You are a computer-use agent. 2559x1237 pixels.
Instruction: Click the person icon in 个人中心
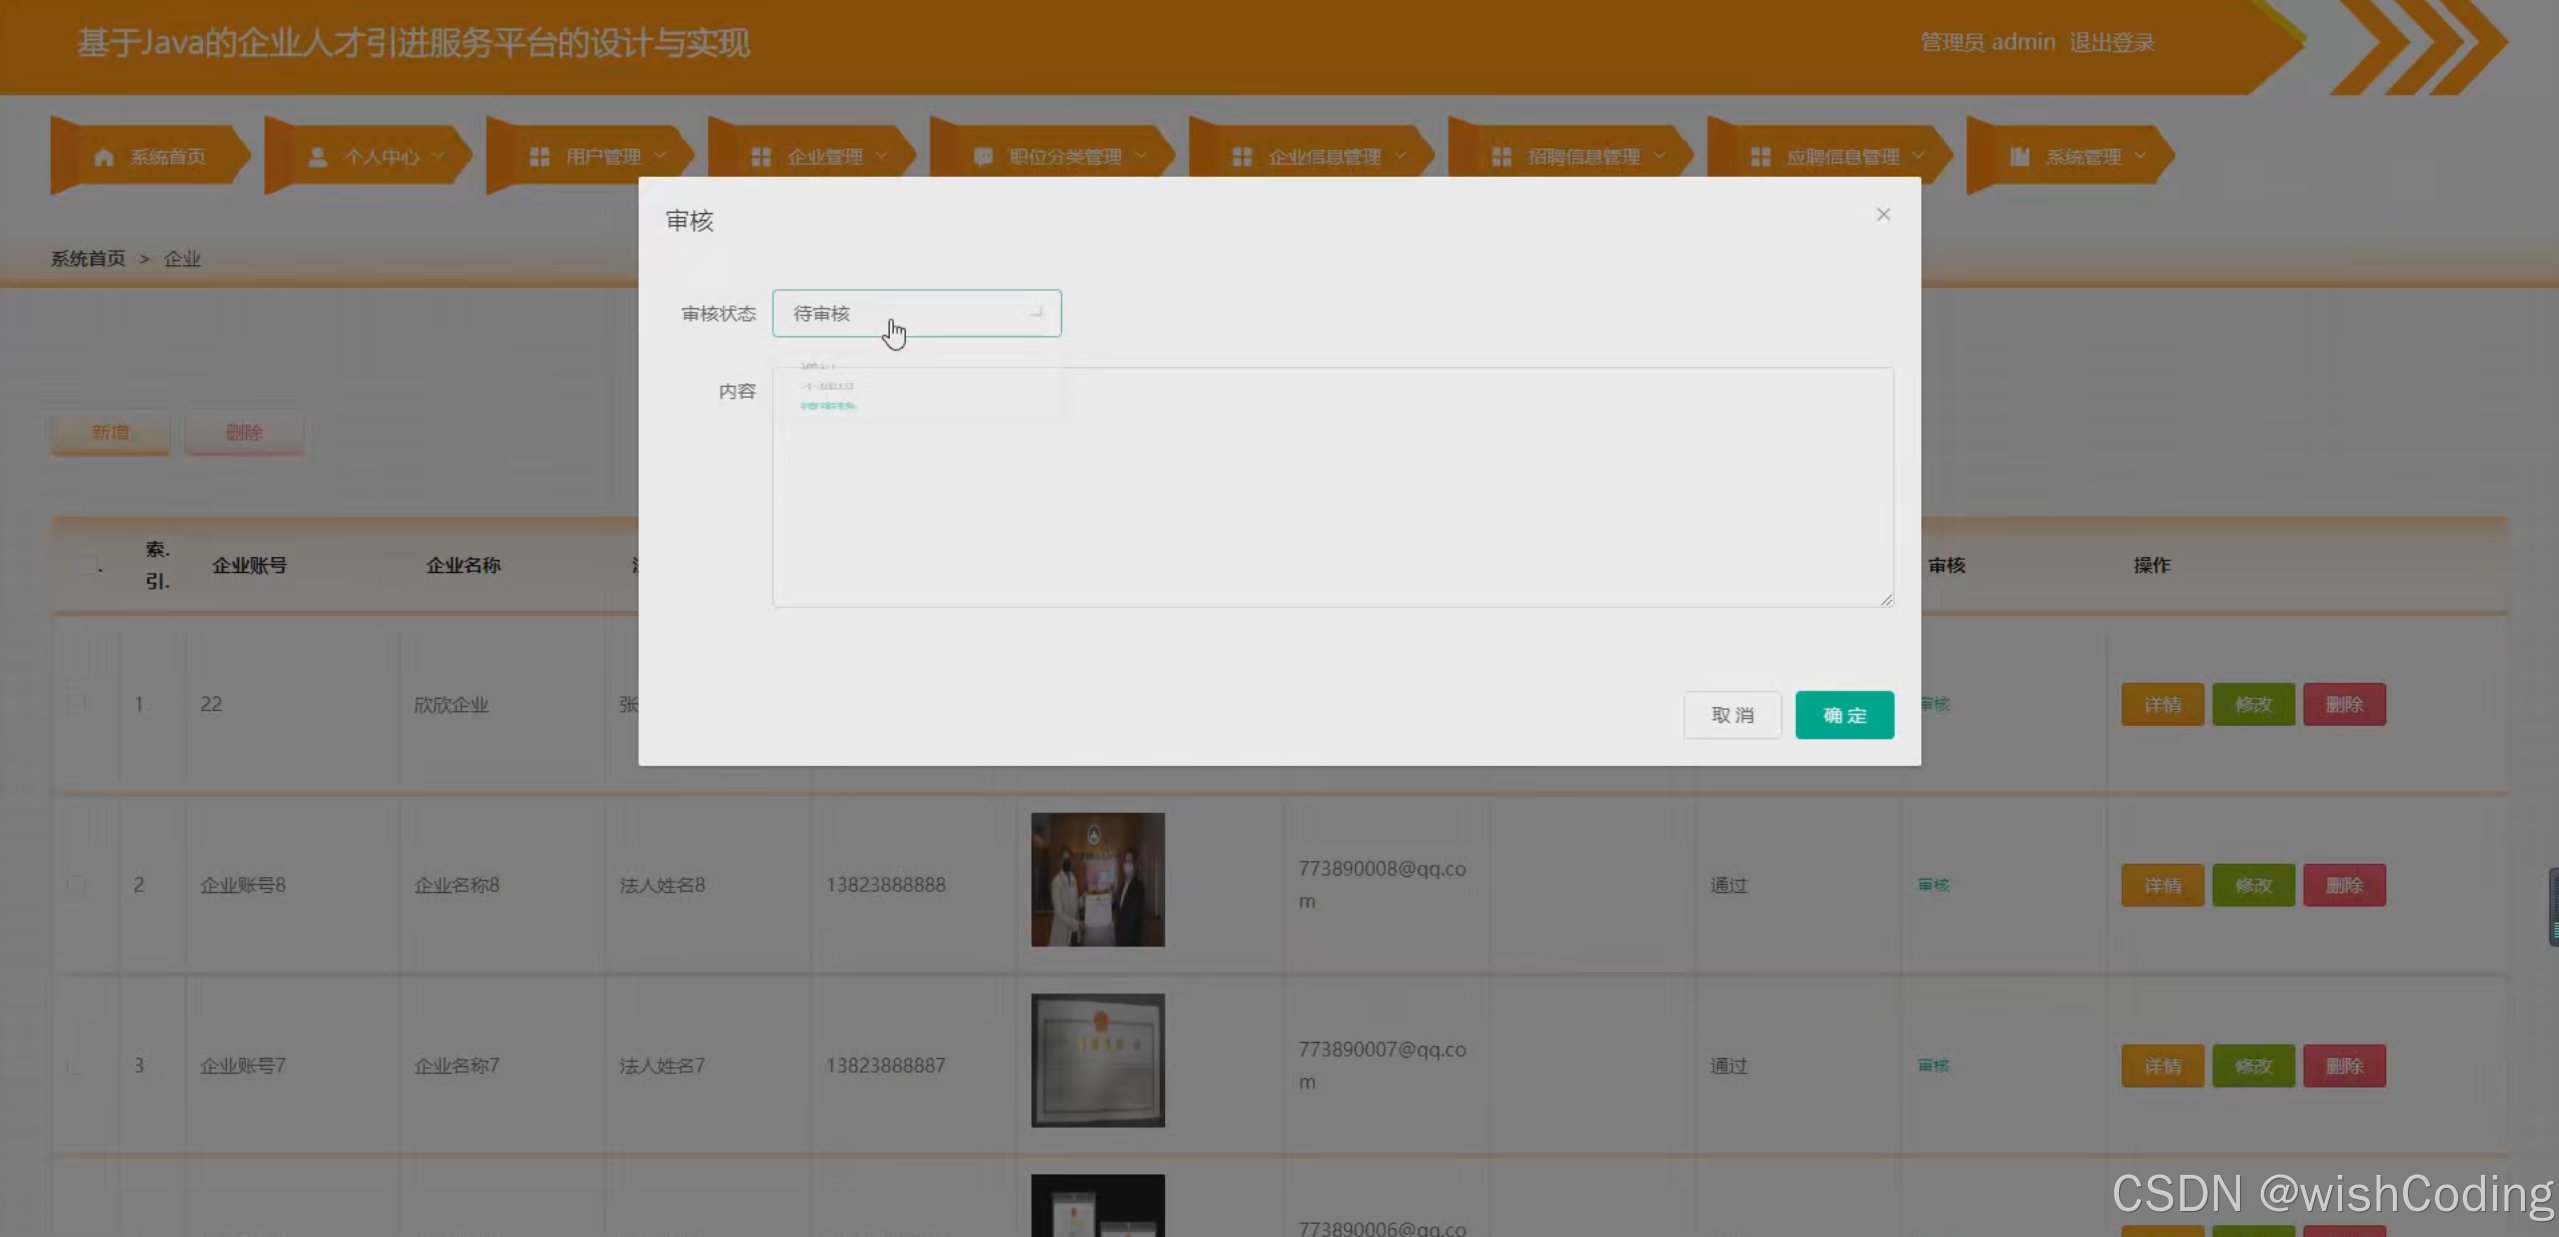[318, 157]
